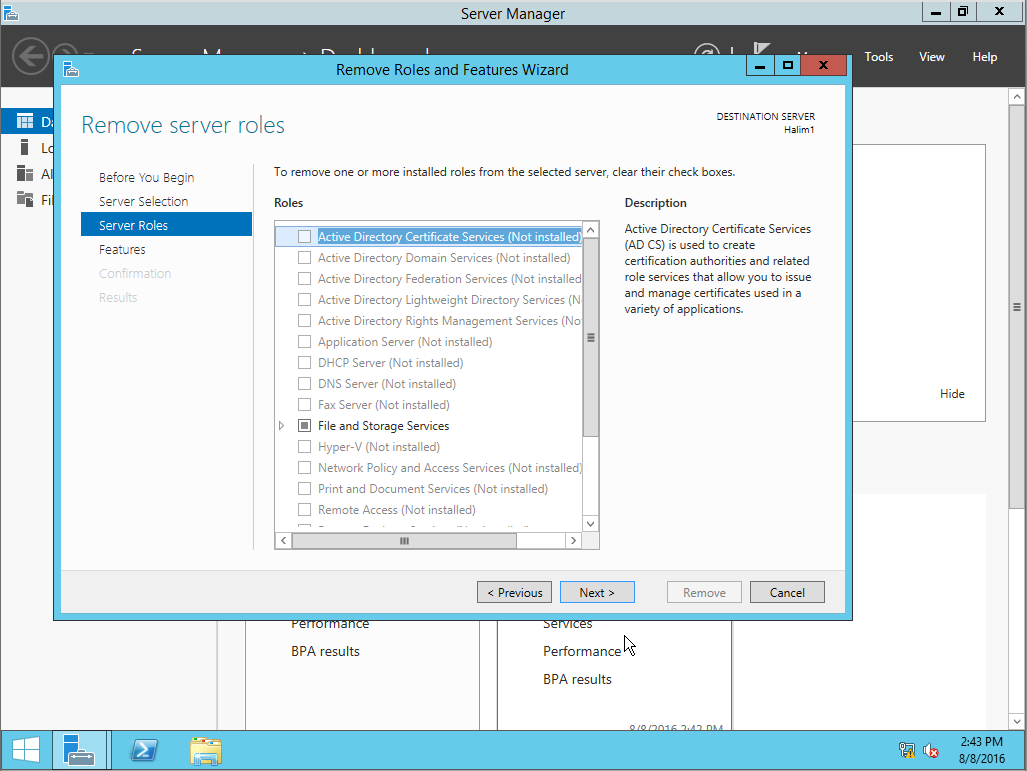Screen dimensions: 1027x771
Task: Open the View menu
Action: (x=931, y=56)
